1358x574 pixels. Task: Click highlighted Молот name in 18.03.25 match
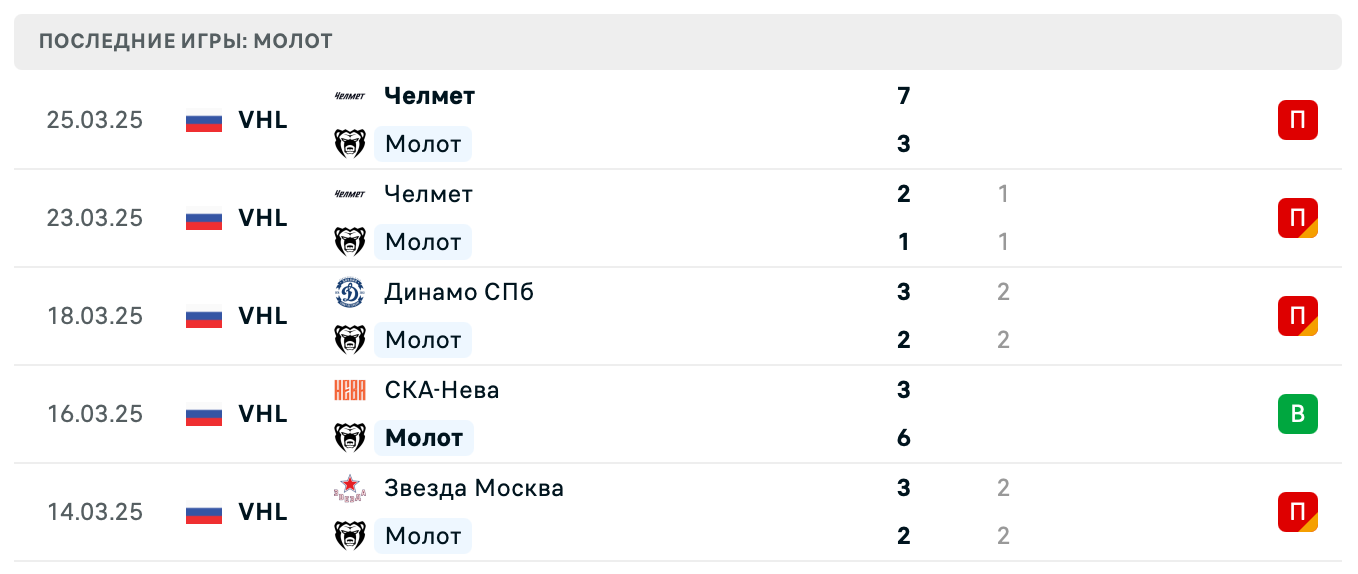(423, 340)
